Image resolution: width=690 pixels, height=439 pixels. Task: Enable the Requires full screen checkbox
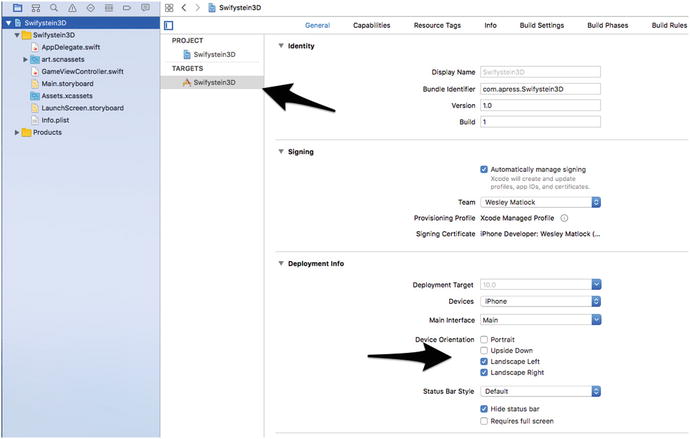point(484,421)
